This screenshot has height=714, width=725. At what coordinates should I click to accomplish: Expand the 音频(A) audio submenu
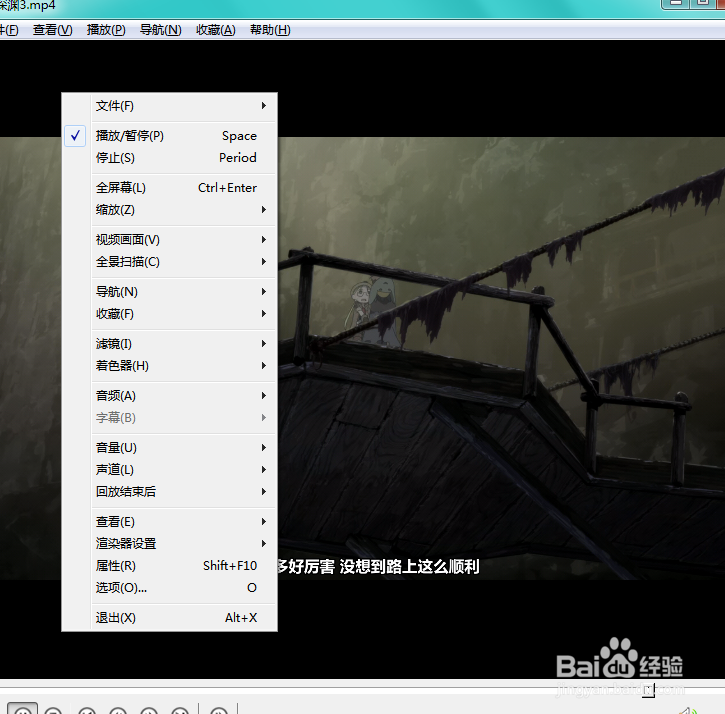pyautogui.click(x=169, y=396)
